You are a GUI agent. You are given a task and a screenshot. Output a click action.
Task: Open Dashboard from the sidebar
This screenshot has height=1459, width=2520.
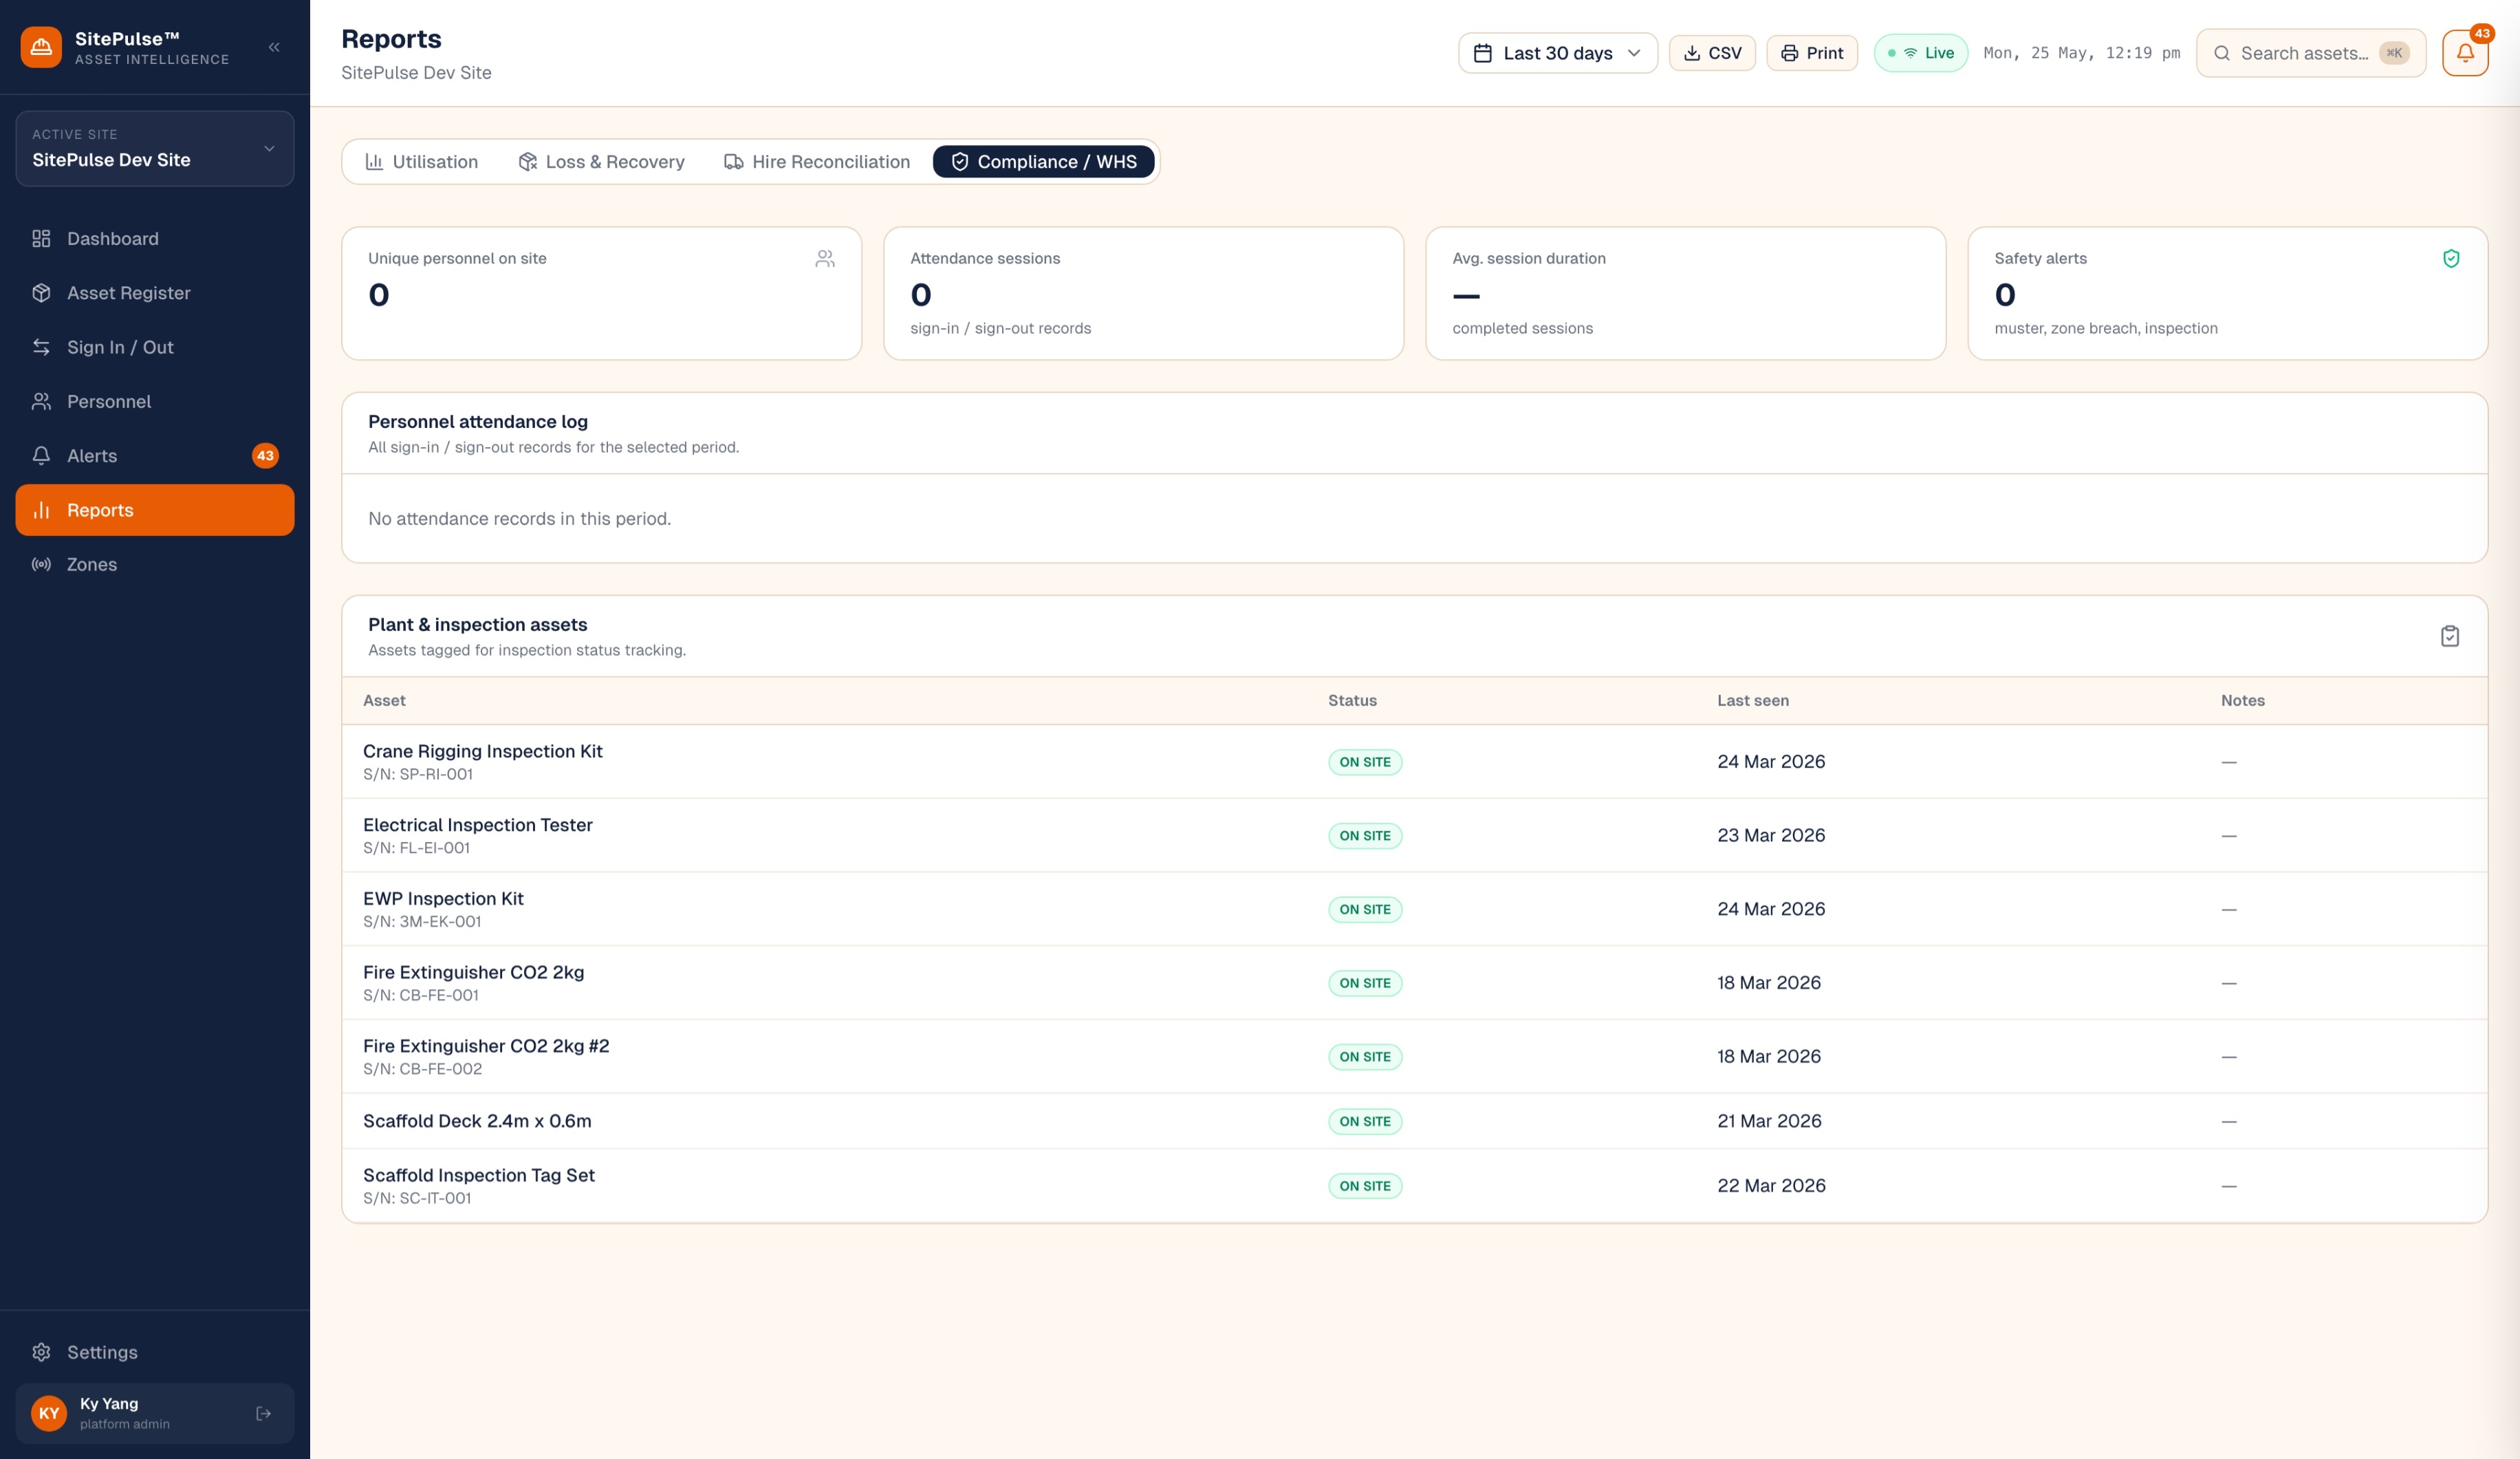(155, 239)
